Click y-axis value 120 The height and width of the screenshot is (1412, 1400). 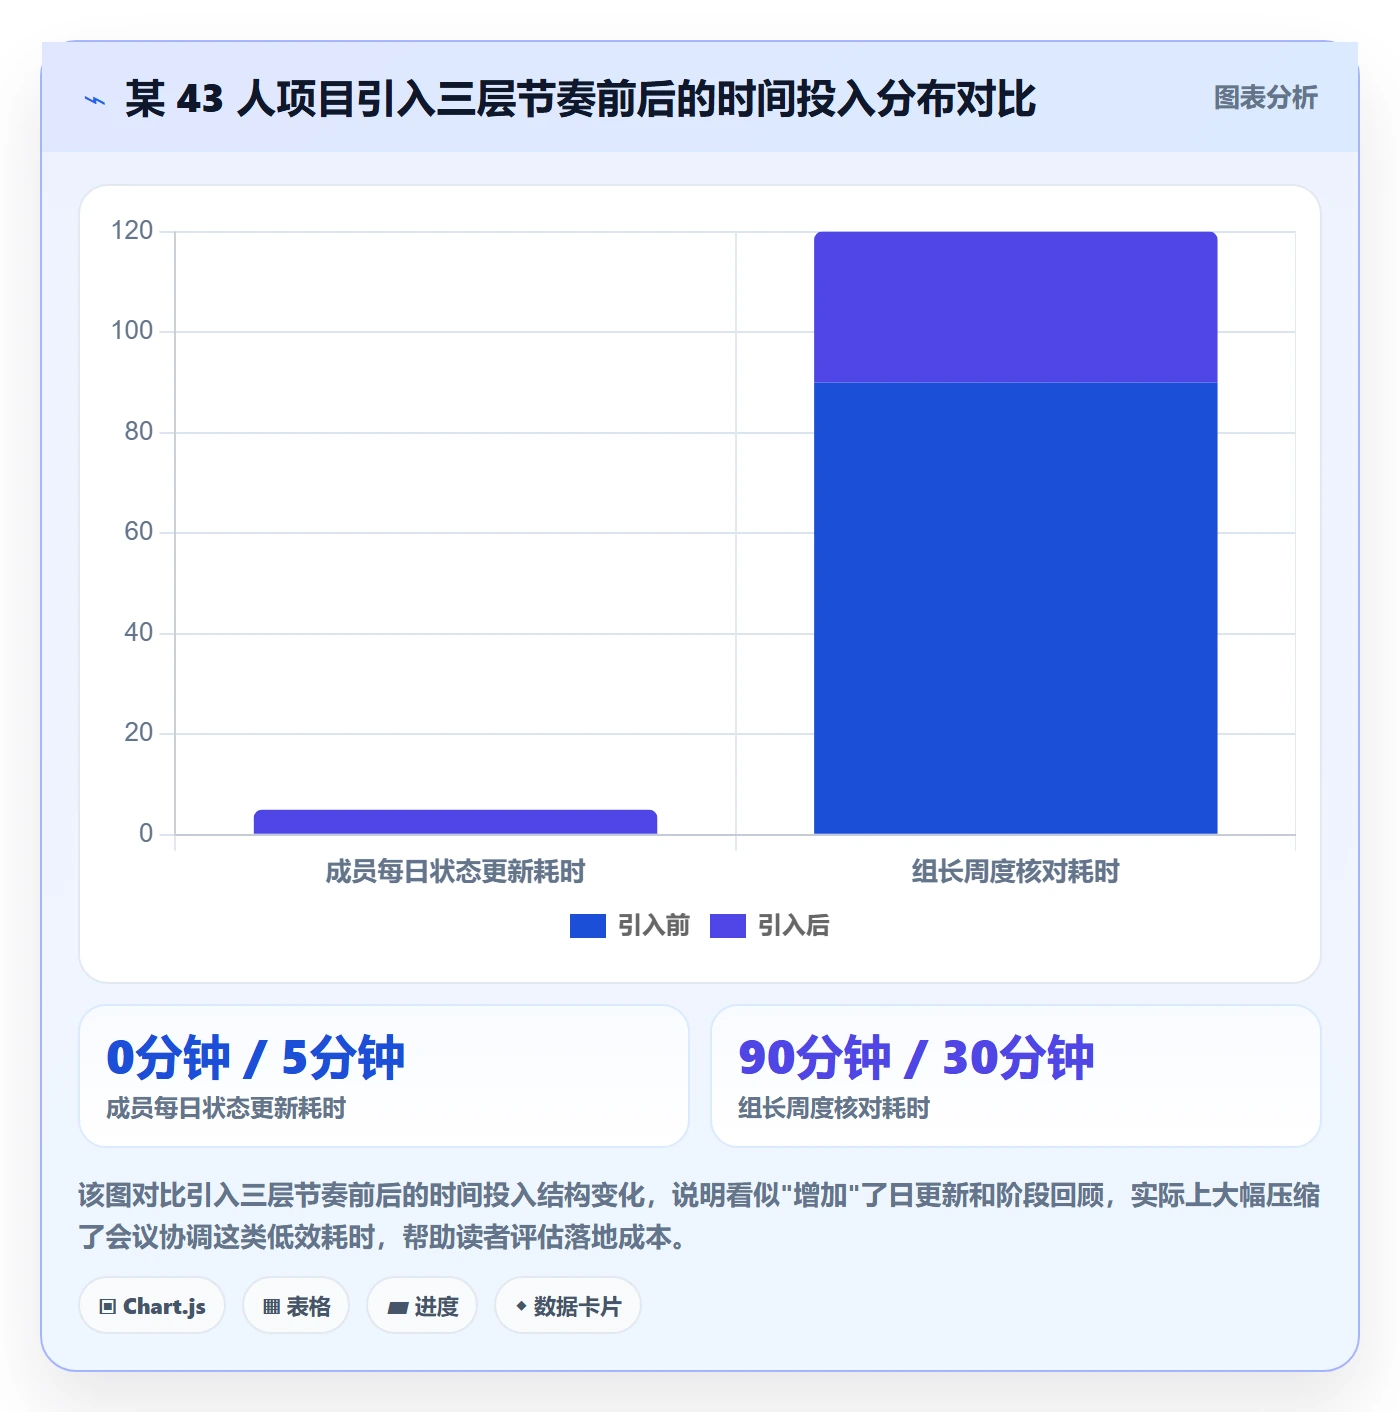[132, 231]
